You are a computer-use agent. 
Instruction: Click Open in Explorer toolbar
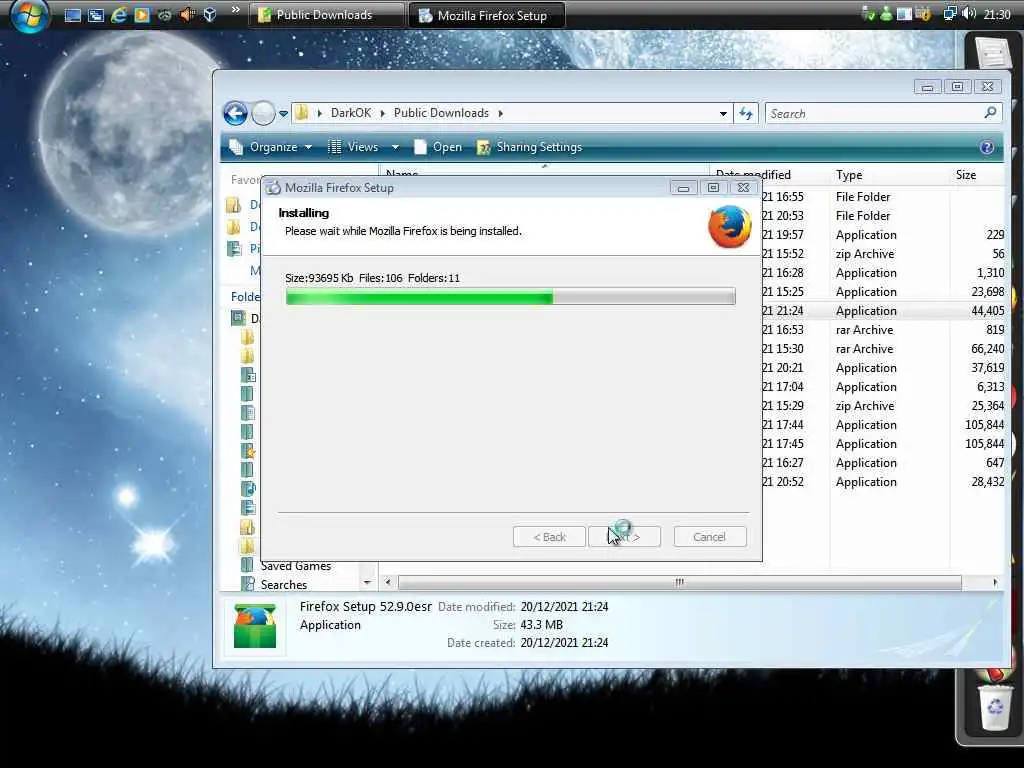438,147
